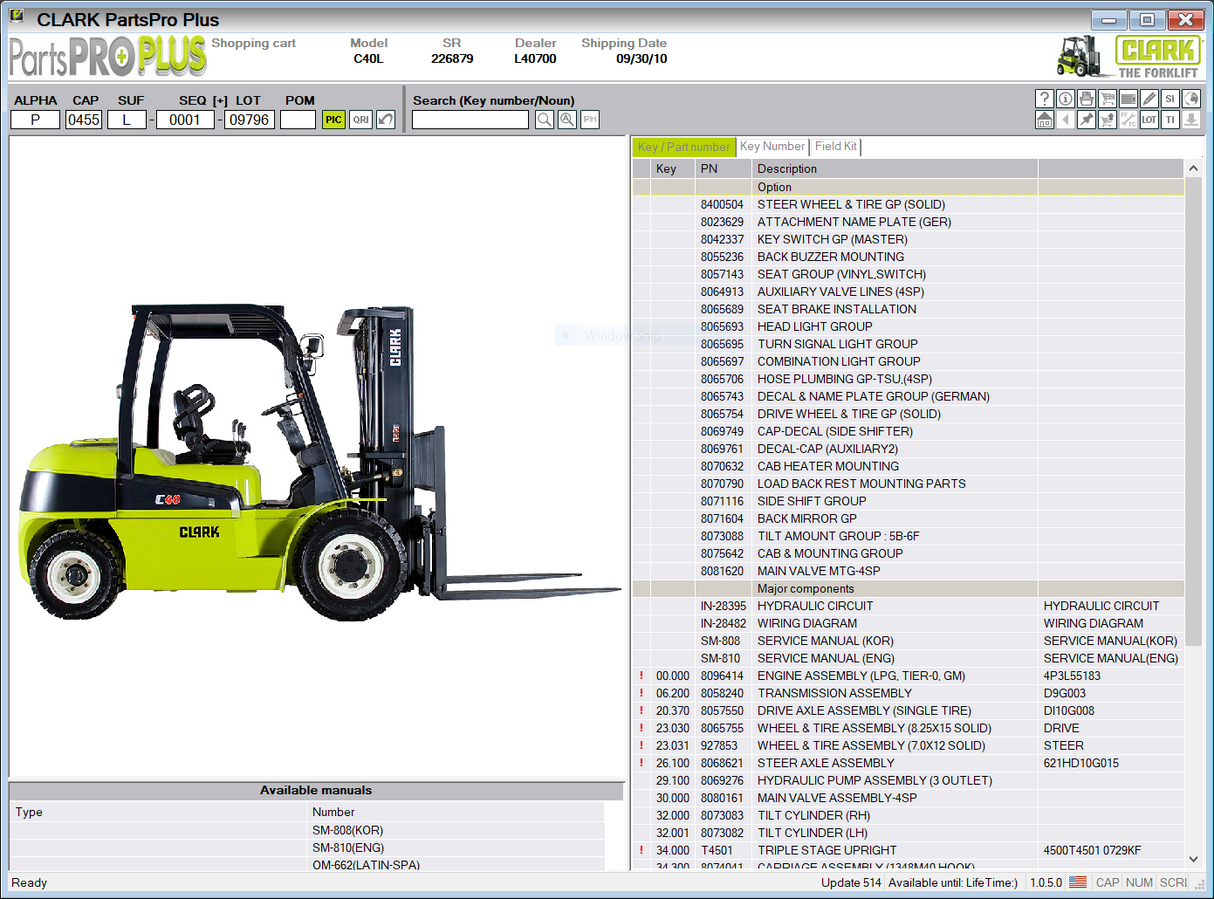Open the Field Kit tab
The image size is (1214, 899).
[836, 146]
